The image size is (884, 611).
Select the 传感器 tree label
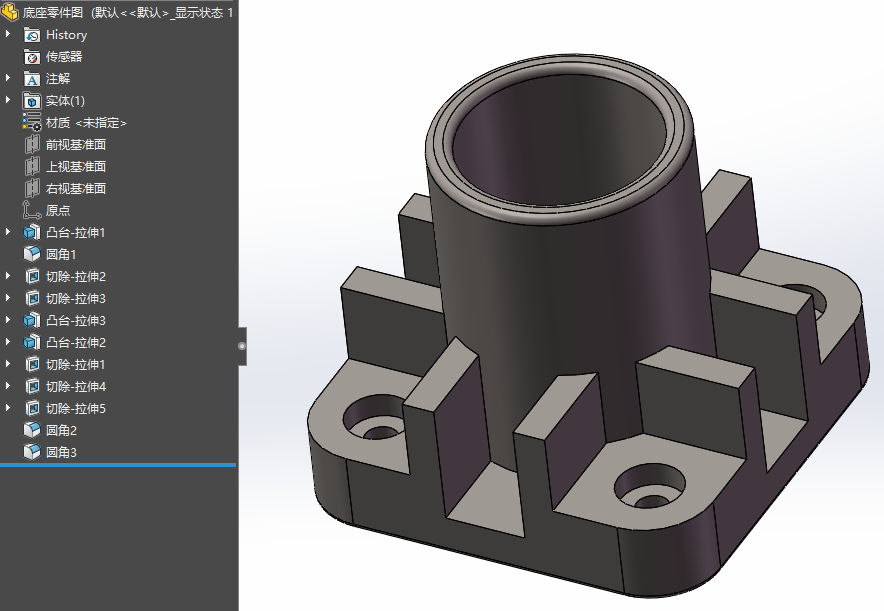click(x=64, y=57)
